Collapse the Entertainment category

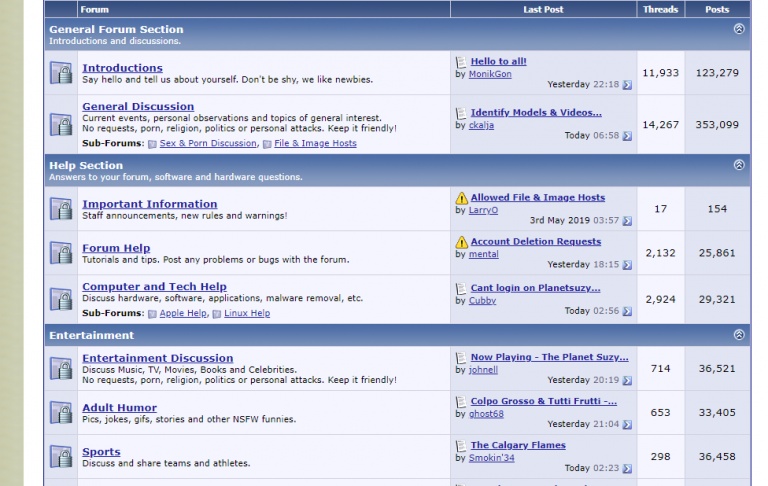point(739,335)
